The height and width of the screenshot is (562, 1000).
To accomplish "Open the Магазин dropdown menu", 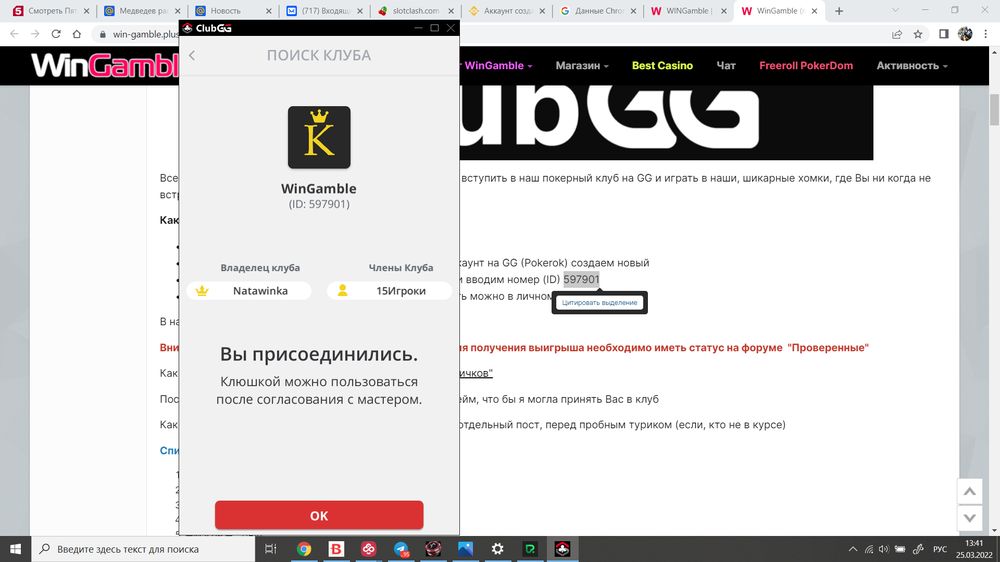I will (x=582, y=66).
